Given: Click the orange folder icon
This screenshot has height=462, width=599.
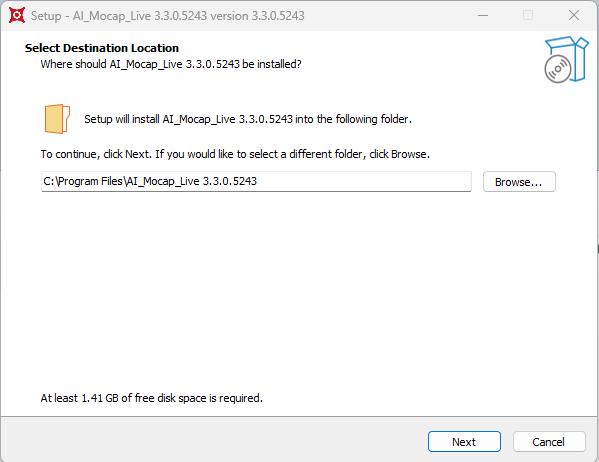Looking at the screenshot, I should tap(57, 119).
